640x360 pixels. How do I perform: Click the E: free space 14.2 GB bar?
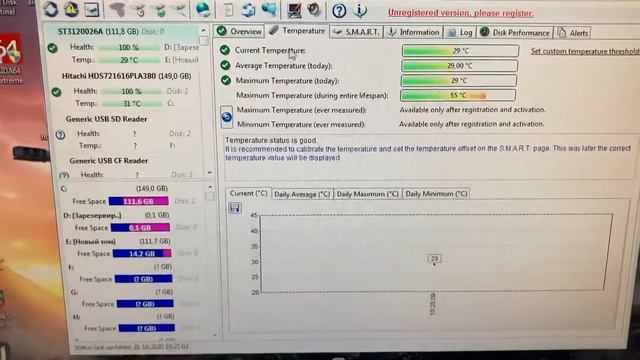coord(142,253)
